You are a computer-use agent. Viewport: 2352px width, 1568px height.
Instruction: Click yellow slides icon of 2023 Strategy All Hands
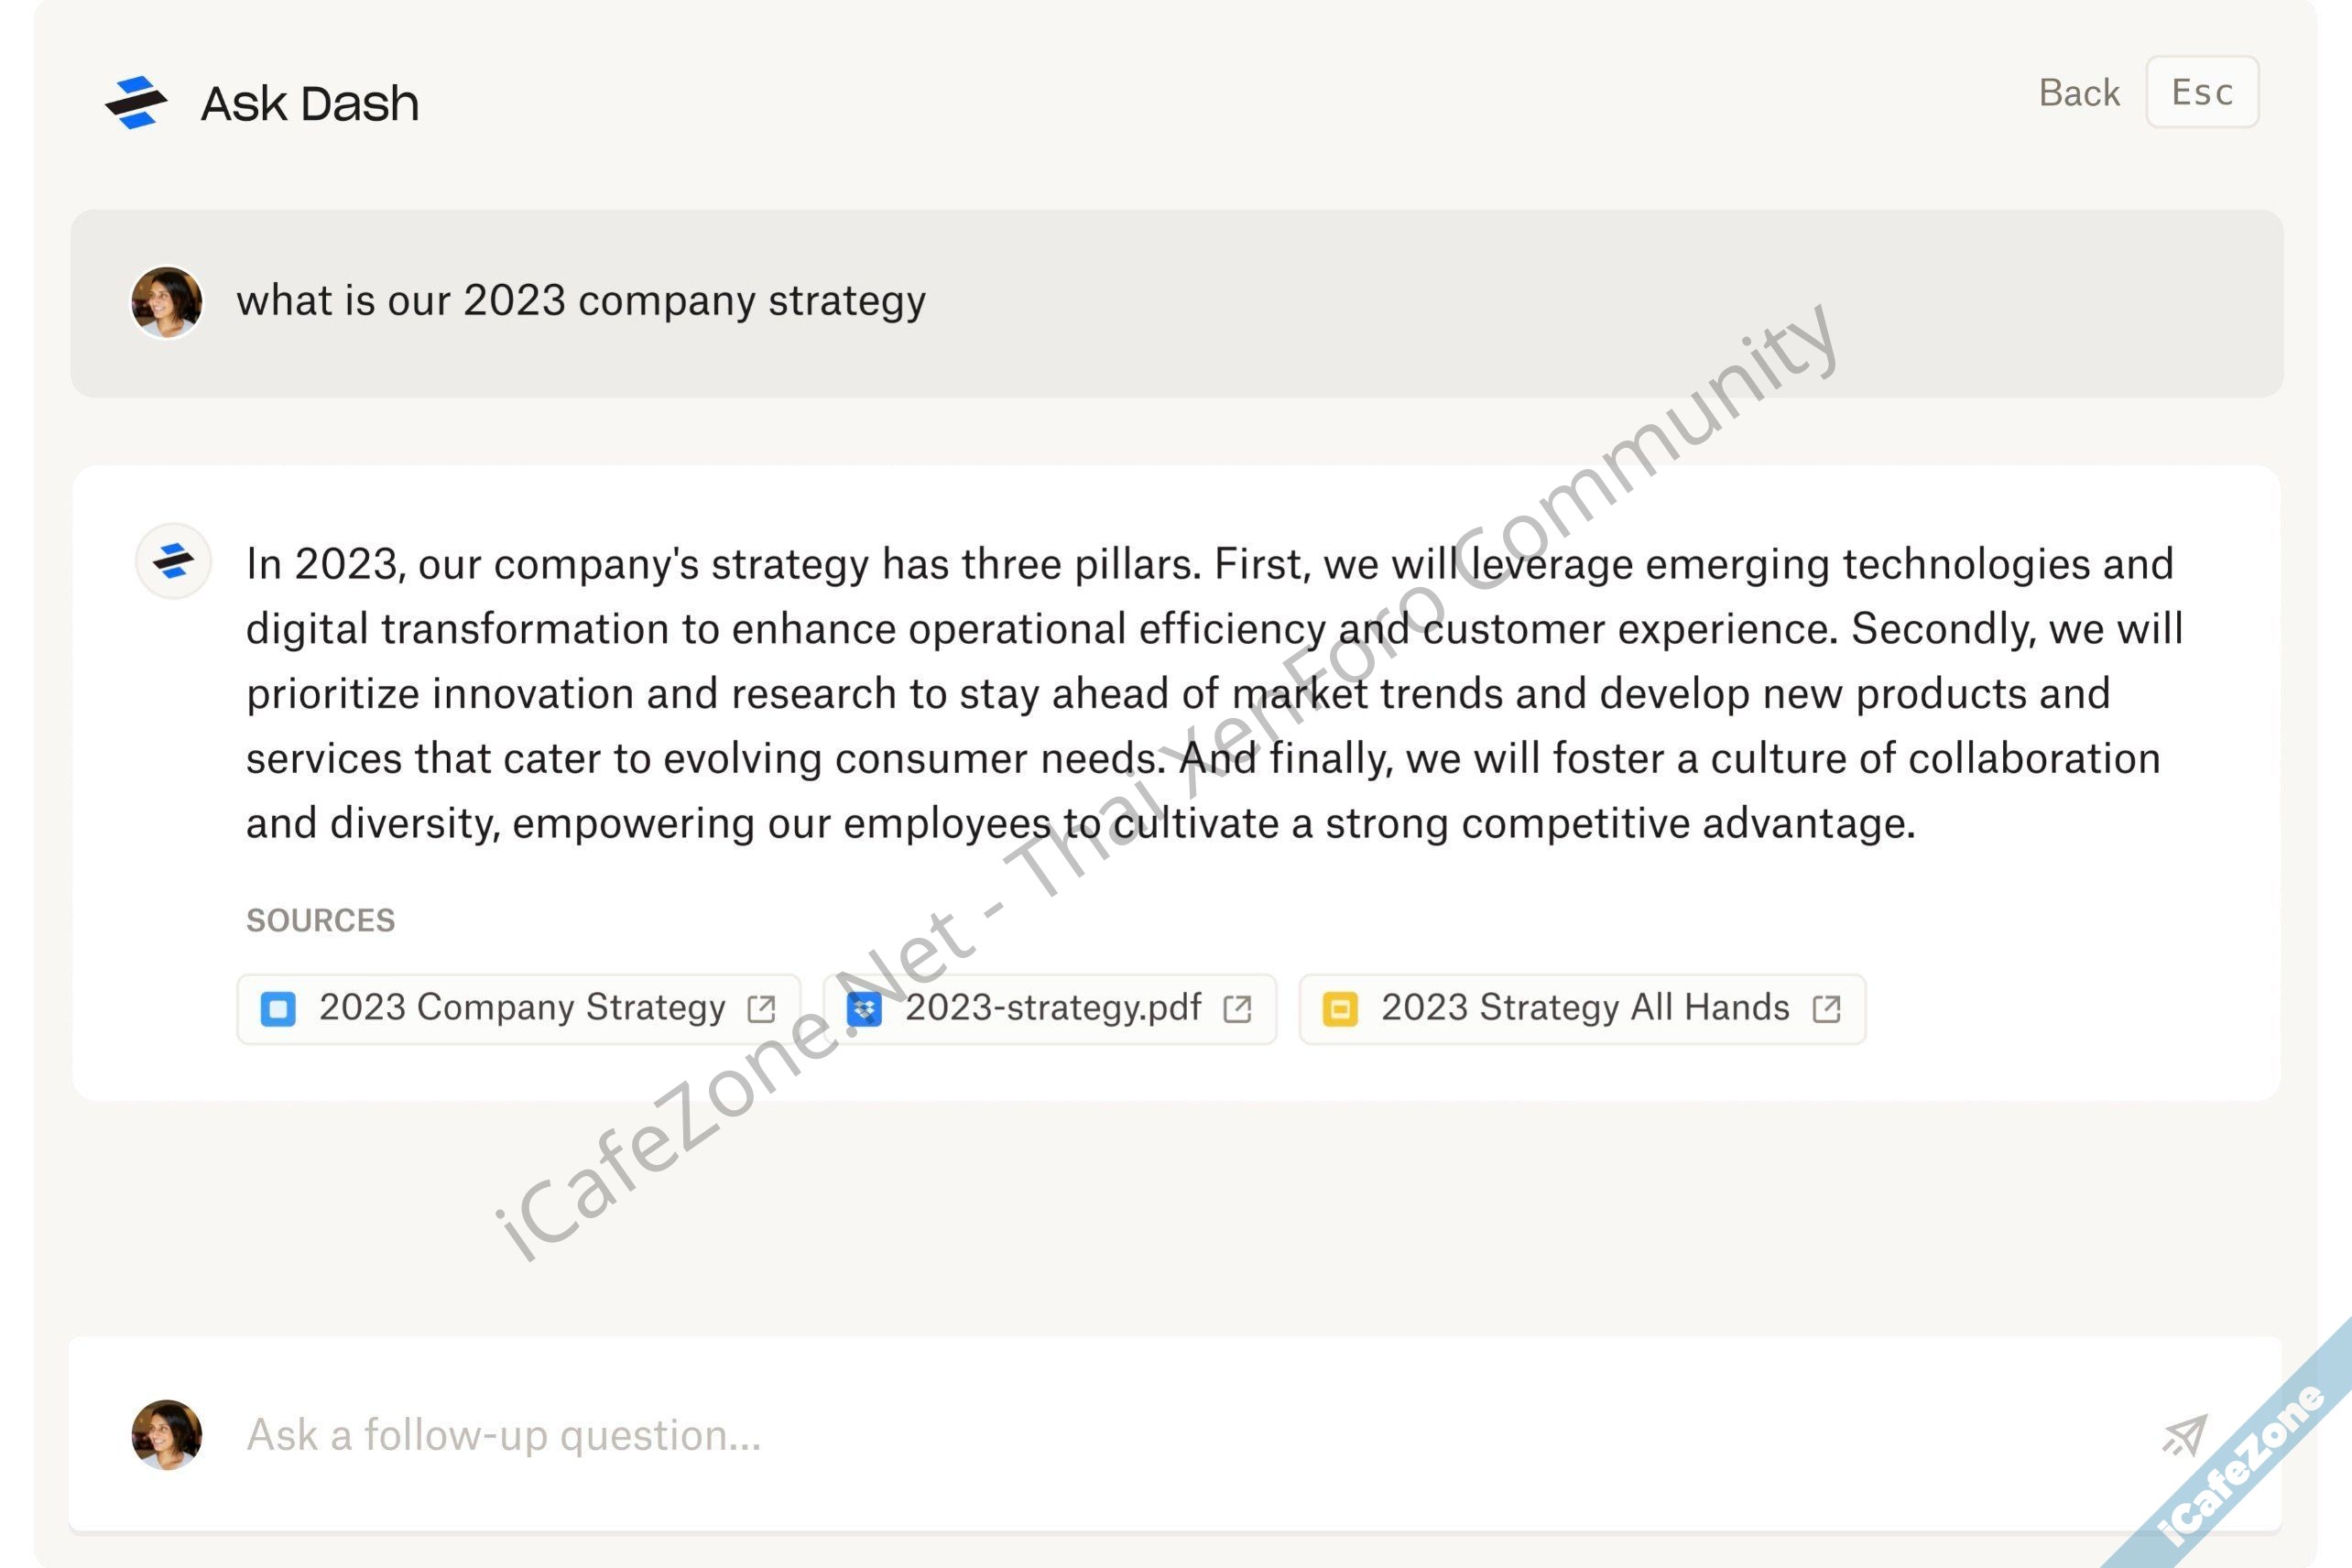click(1340, 1009)
